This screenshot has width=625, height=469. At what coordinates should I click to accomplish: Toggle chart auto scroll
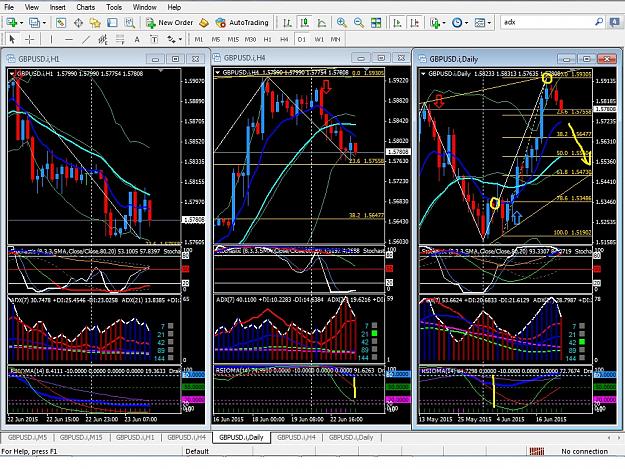(x=397, y=23)
